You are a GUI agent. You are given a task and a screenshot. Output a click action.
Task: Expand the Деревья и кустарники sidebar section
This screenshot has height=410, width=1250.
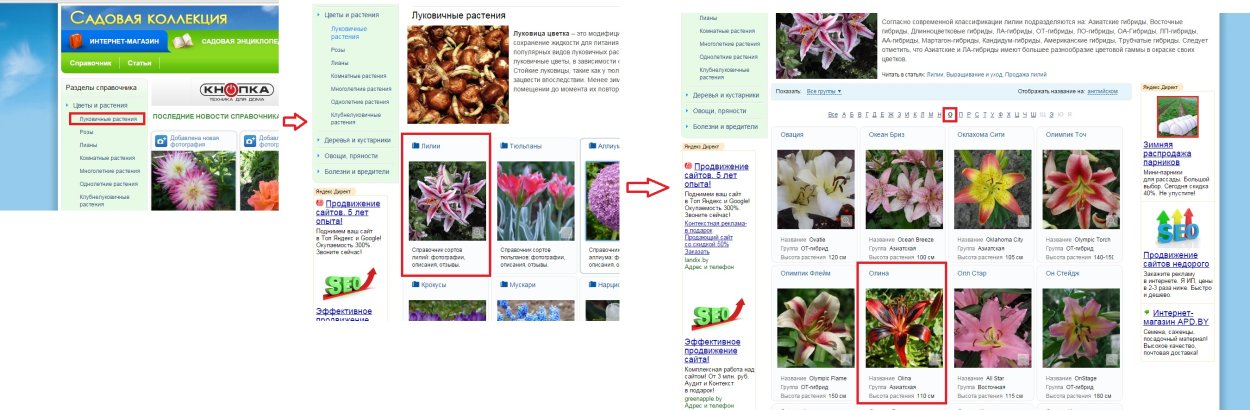point(352,140)
